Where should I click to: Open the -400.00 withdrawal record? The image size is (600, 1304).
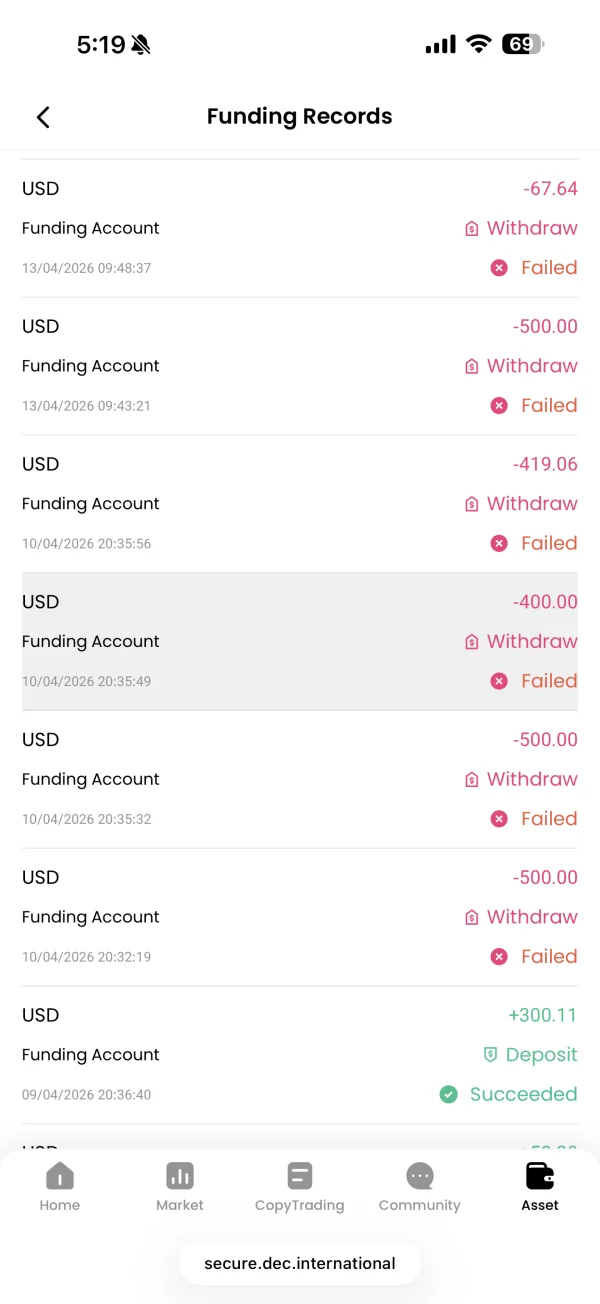click(x=300, y=641)
